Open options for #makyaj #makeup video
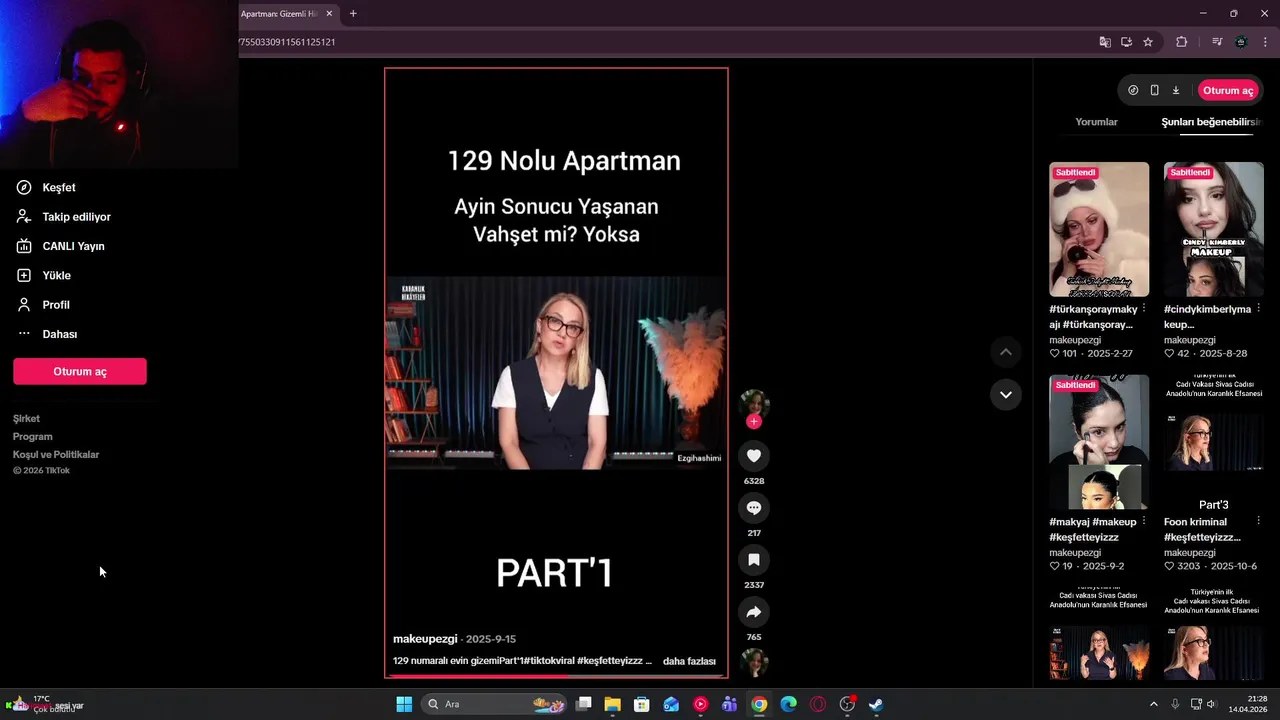The image size is (1280, 720). (1144, 522)
